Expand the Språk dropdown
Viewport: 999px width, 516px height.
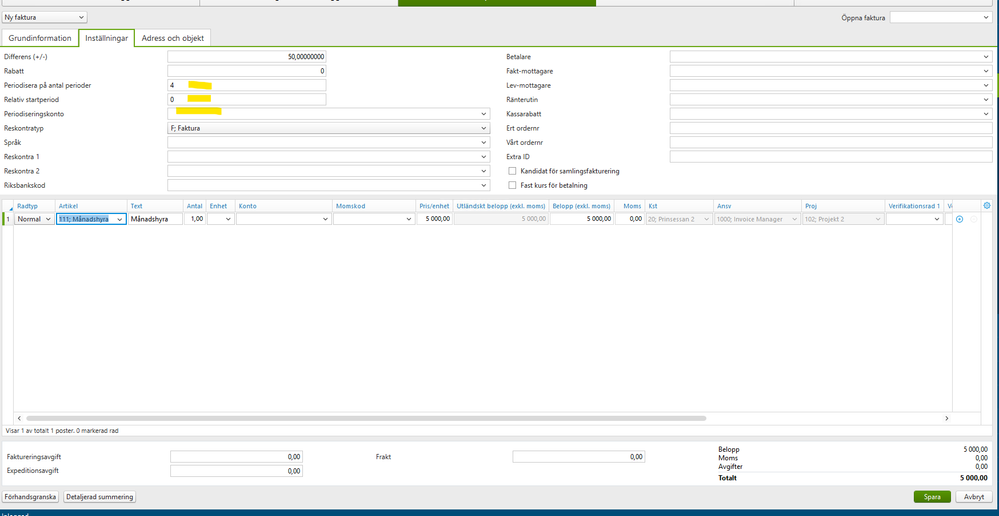click(329, 142)
